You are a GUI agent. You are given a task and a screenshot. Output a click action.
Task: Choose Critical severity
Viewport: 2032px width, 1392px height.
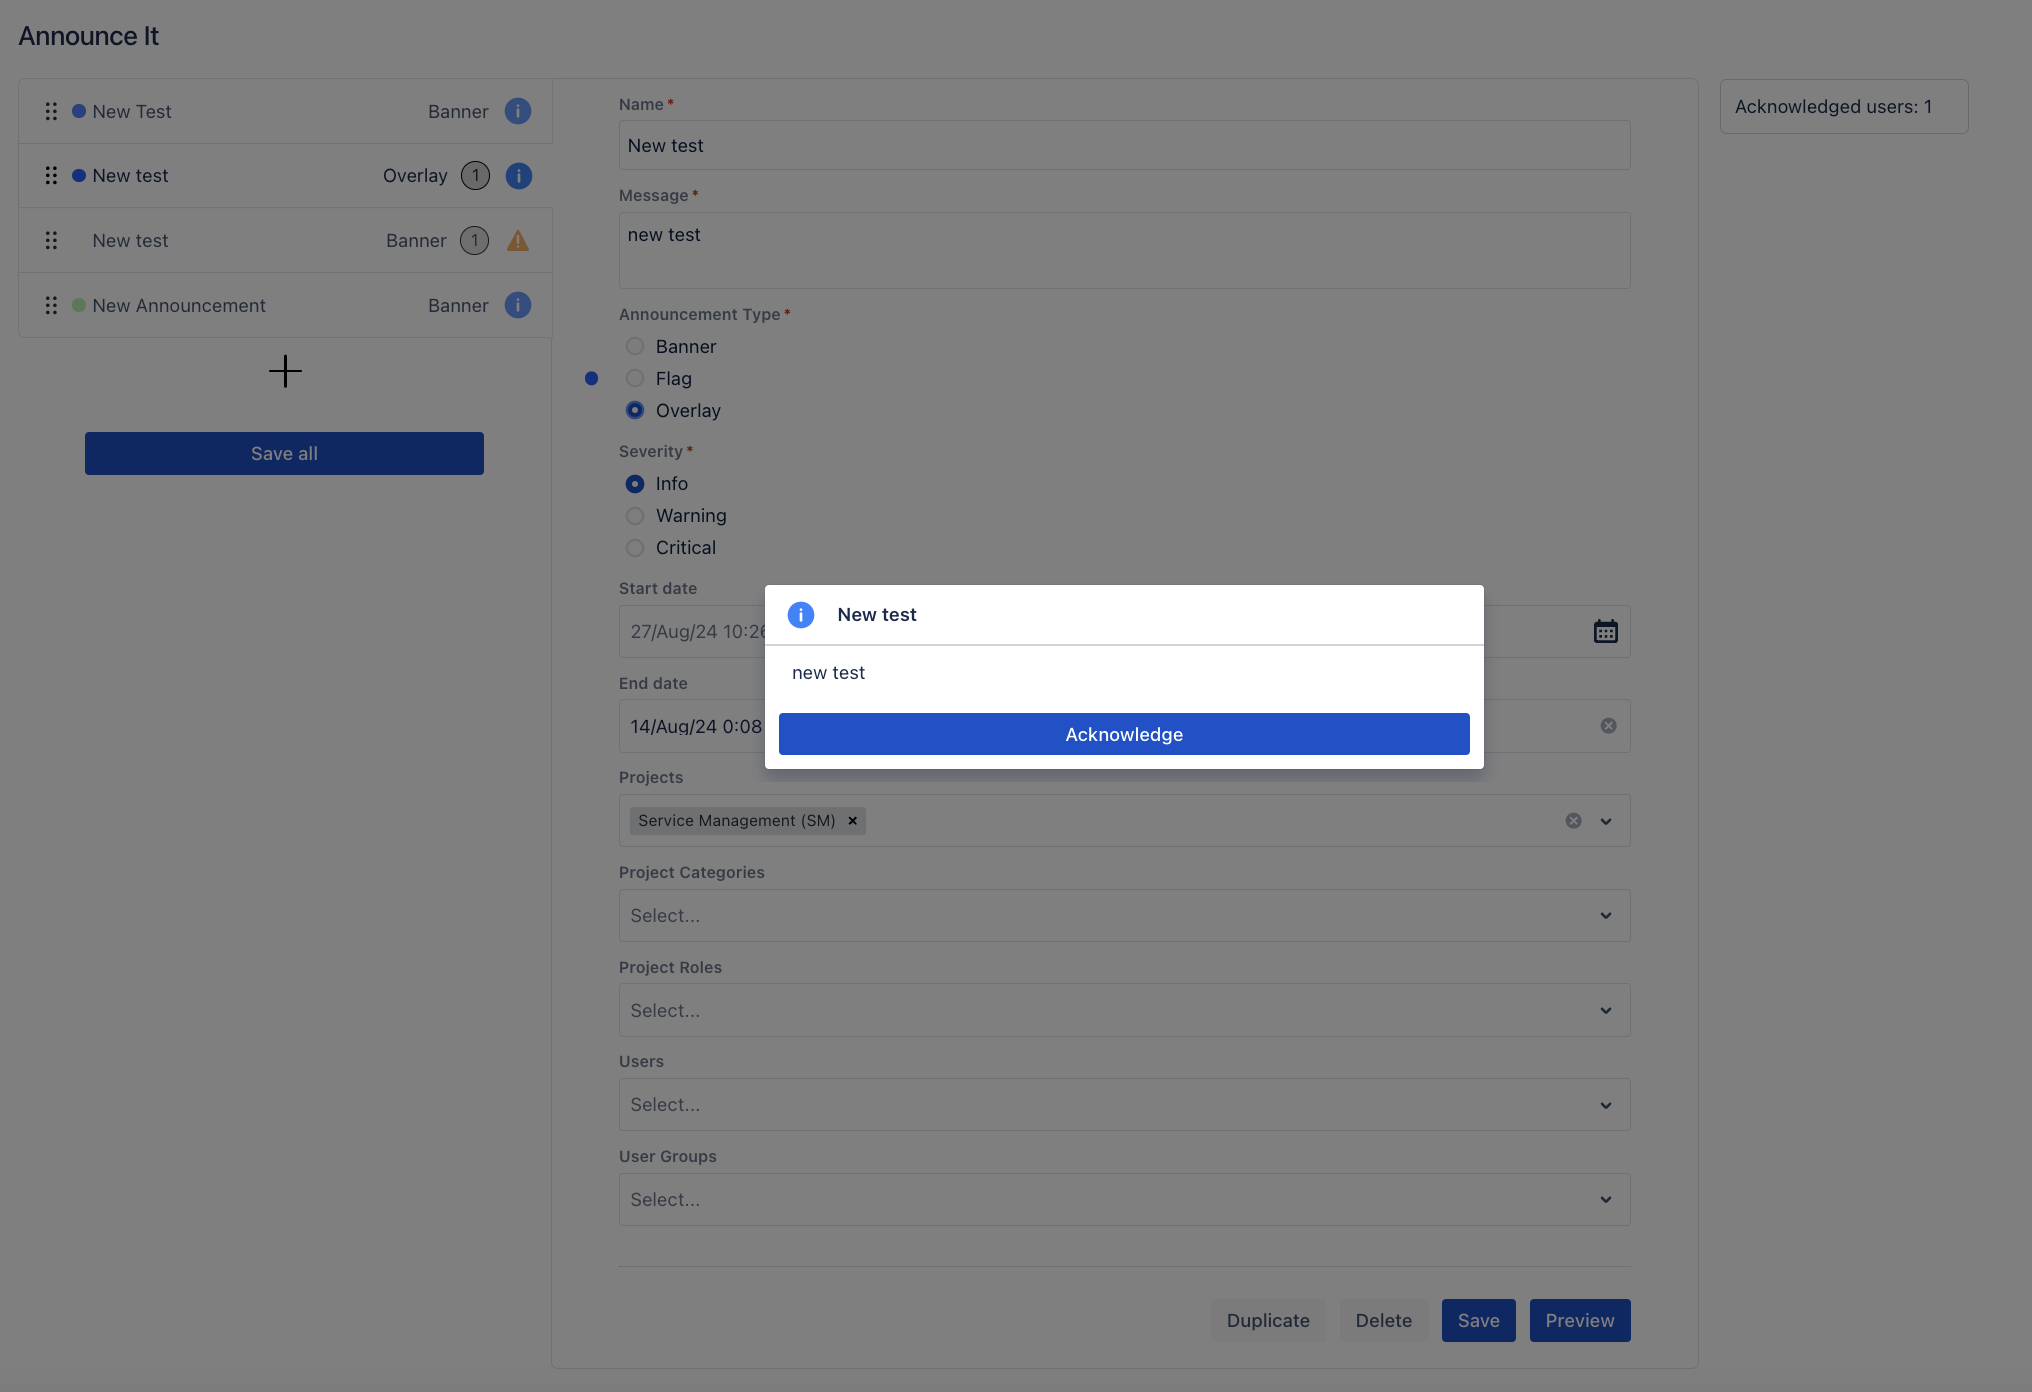pyautogui.click(x=635, y=548)
